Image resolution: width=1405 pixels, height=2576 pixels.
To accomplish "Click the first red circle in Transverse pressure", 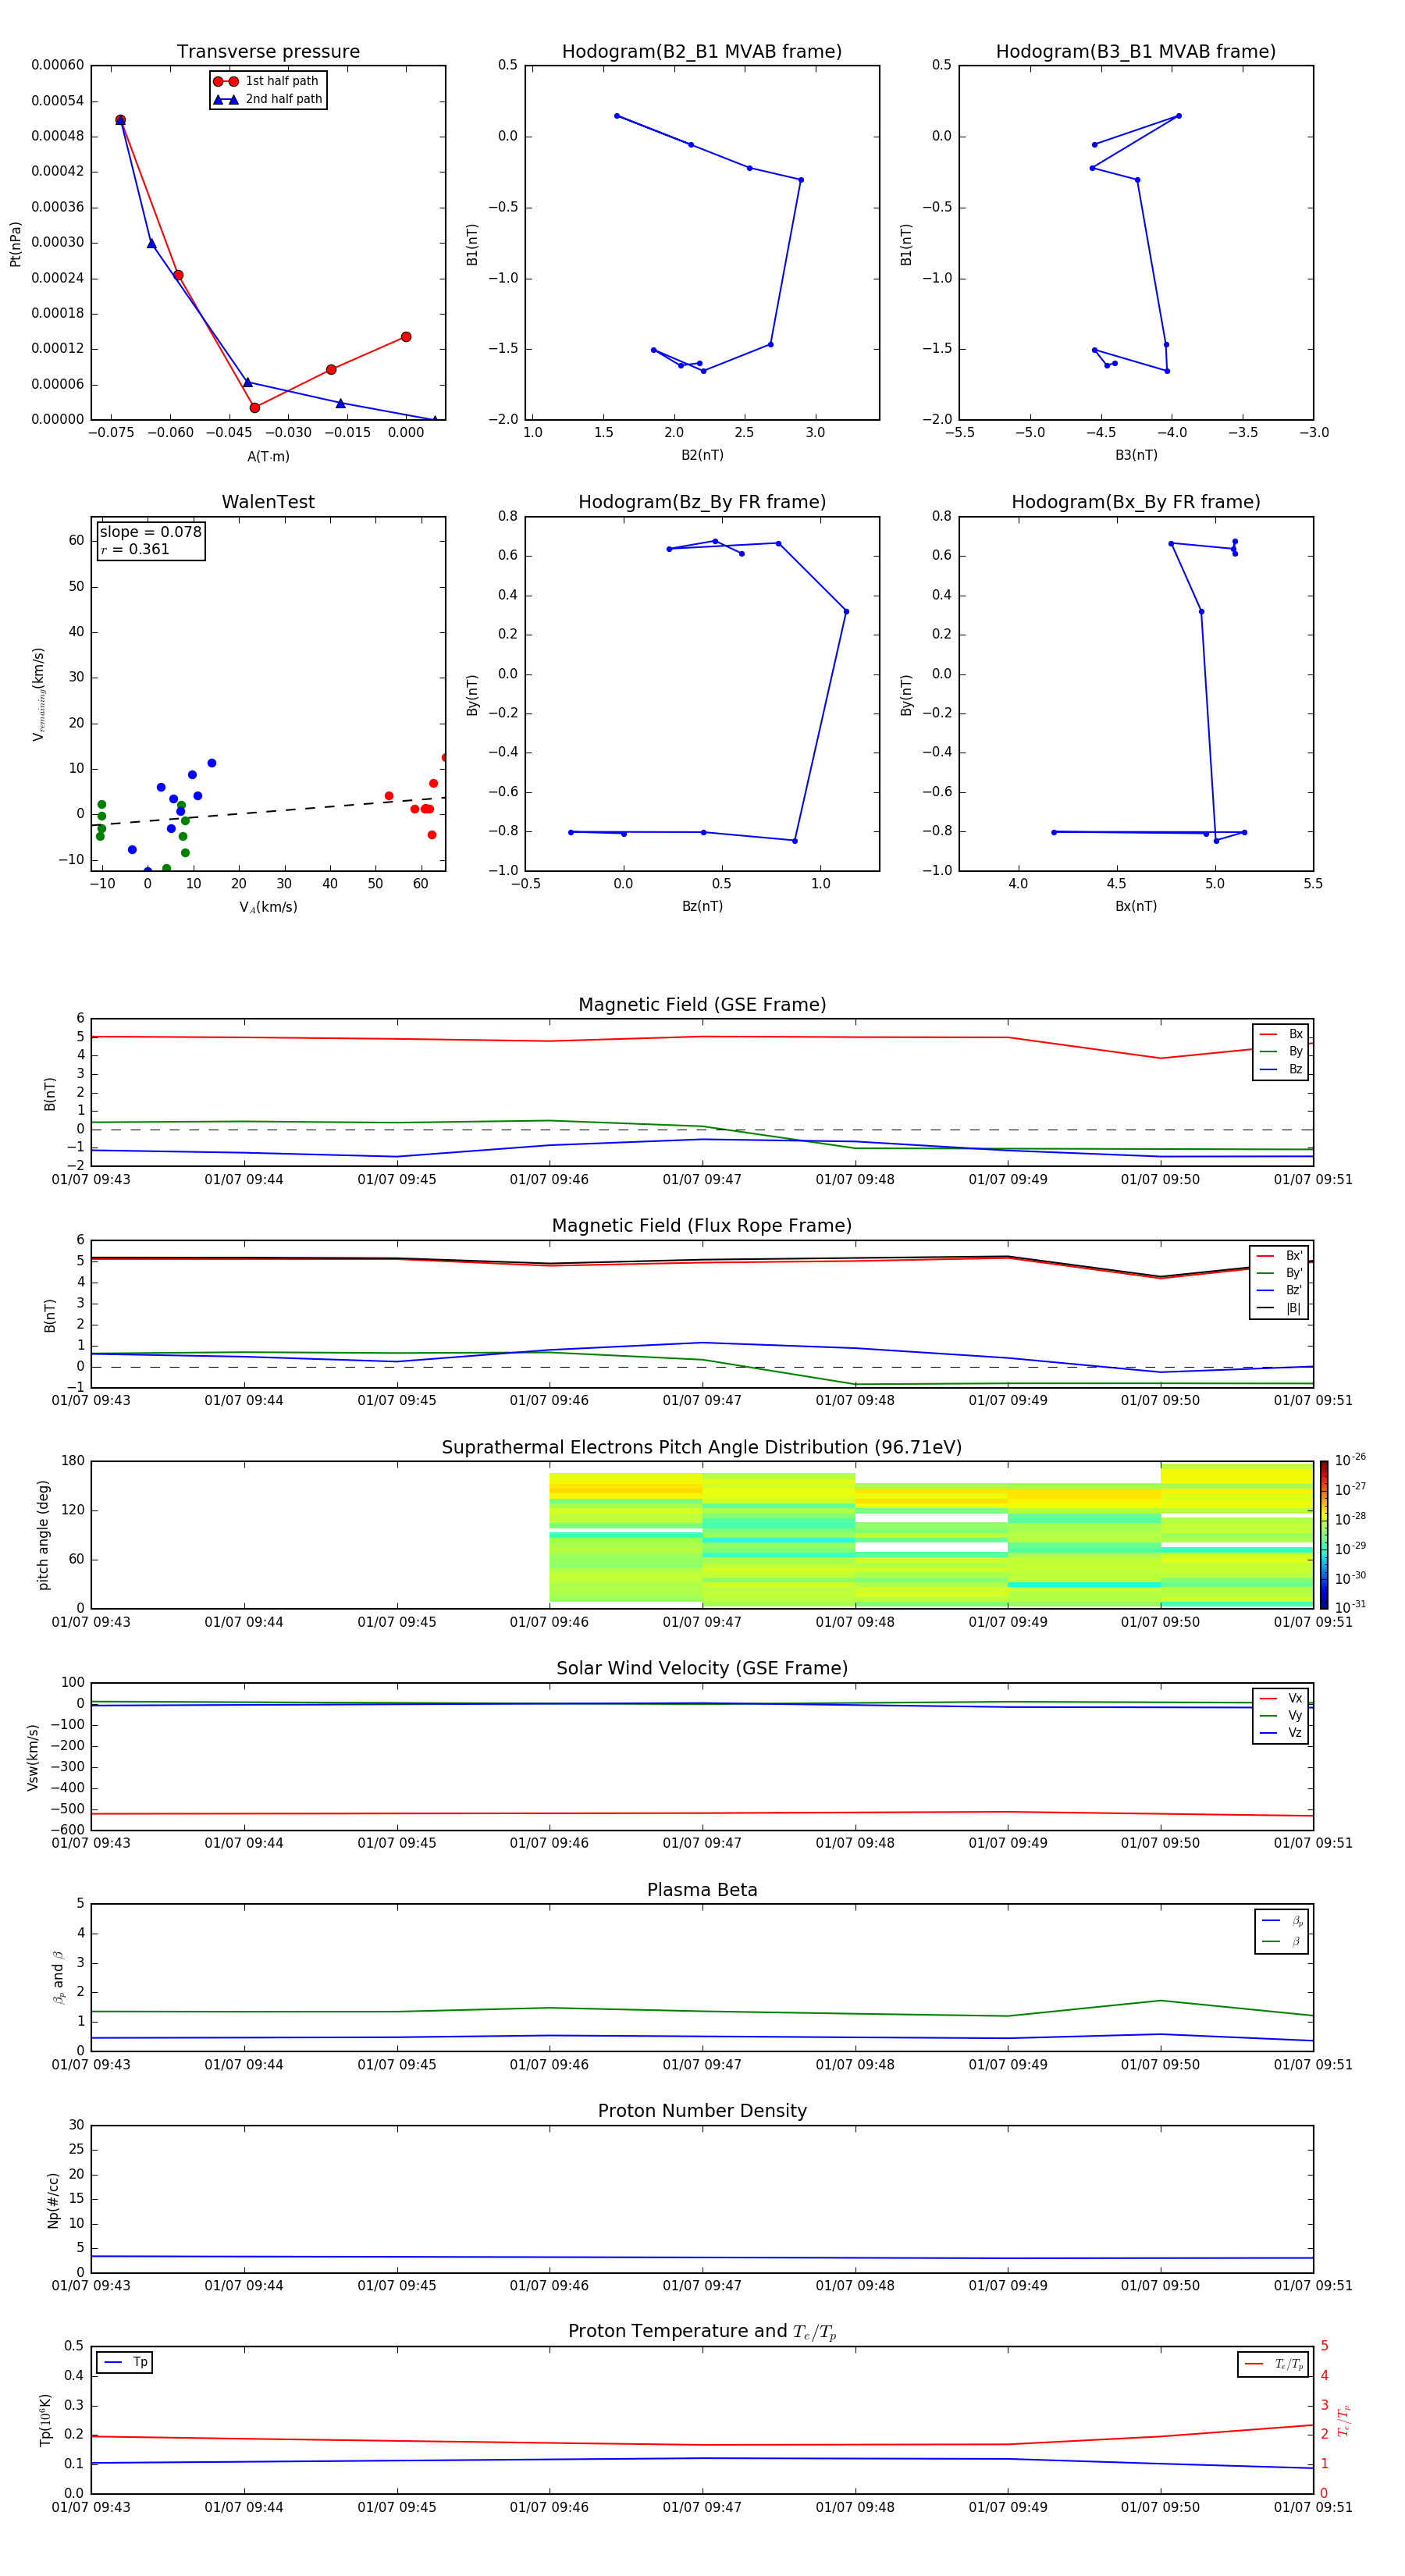I will (x=120, y=120).
